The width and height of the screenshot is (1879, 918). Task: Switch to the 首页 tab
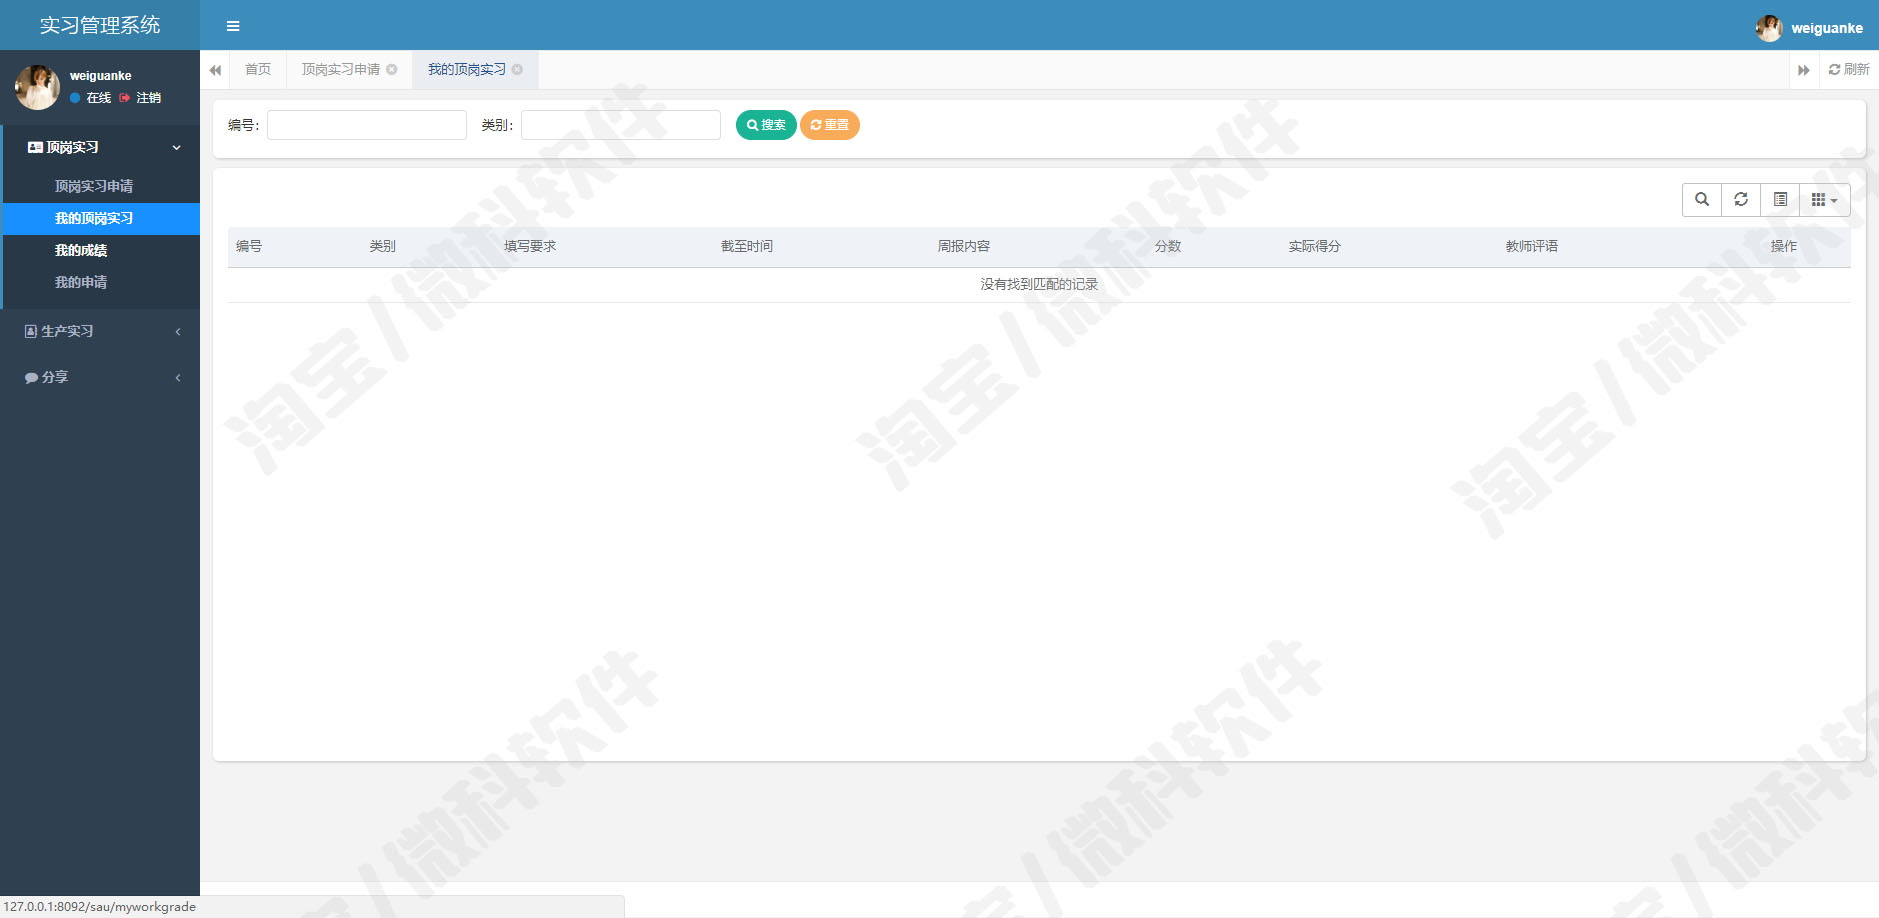[x=258, y=69]
